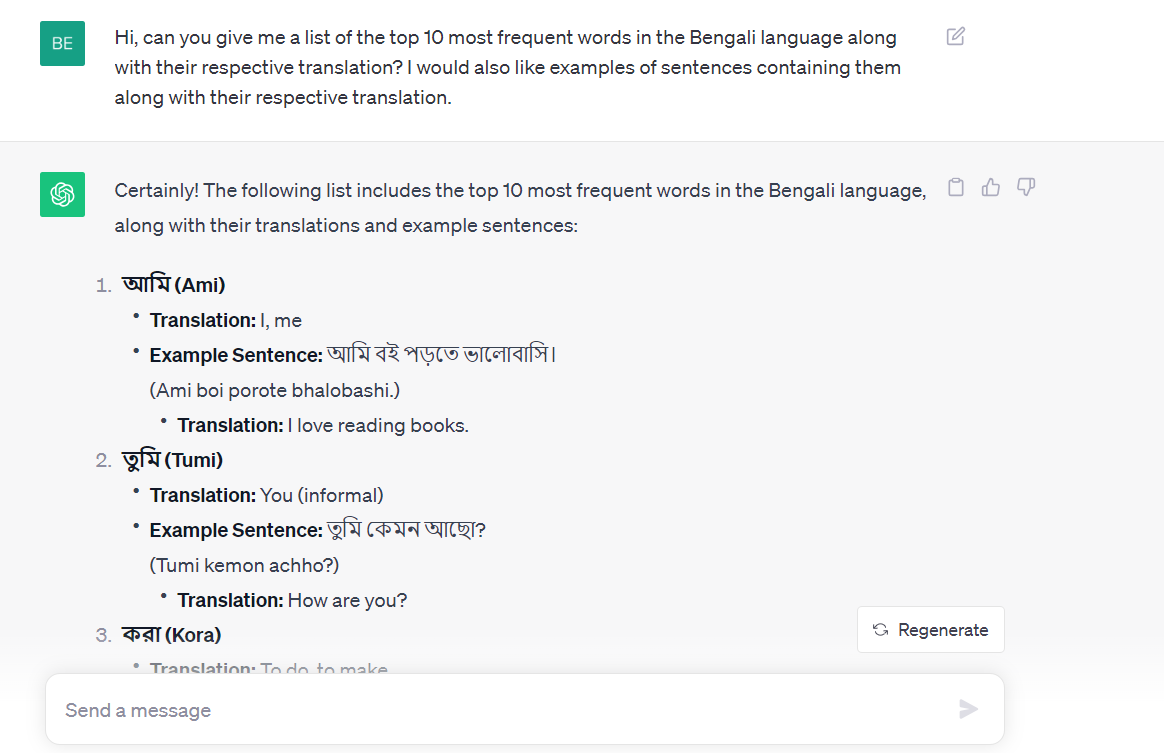The height and width of the screenshot is (753, 1164).
Task: Give the response a thumbs down
Action: [1026, 187]
